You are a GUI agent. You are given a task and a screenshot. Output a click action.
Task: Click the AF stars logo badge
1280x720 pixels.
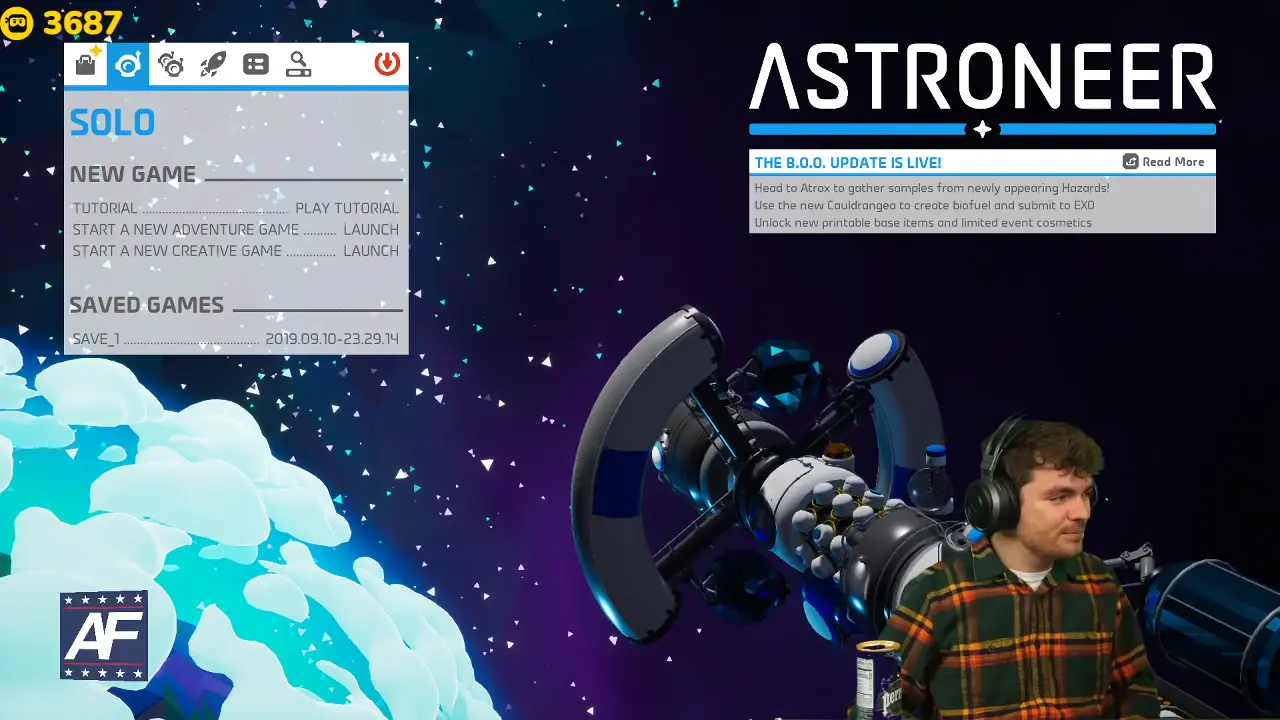point(104,636)
